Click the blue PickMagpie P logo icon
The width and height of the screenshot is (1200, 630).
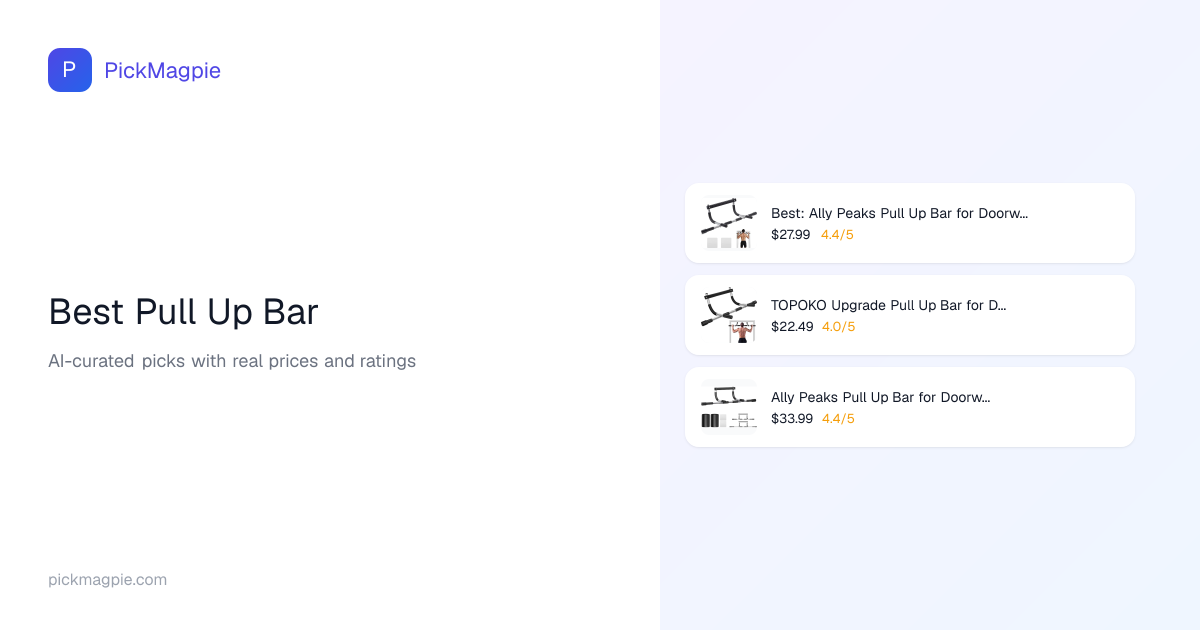(70, 70)
